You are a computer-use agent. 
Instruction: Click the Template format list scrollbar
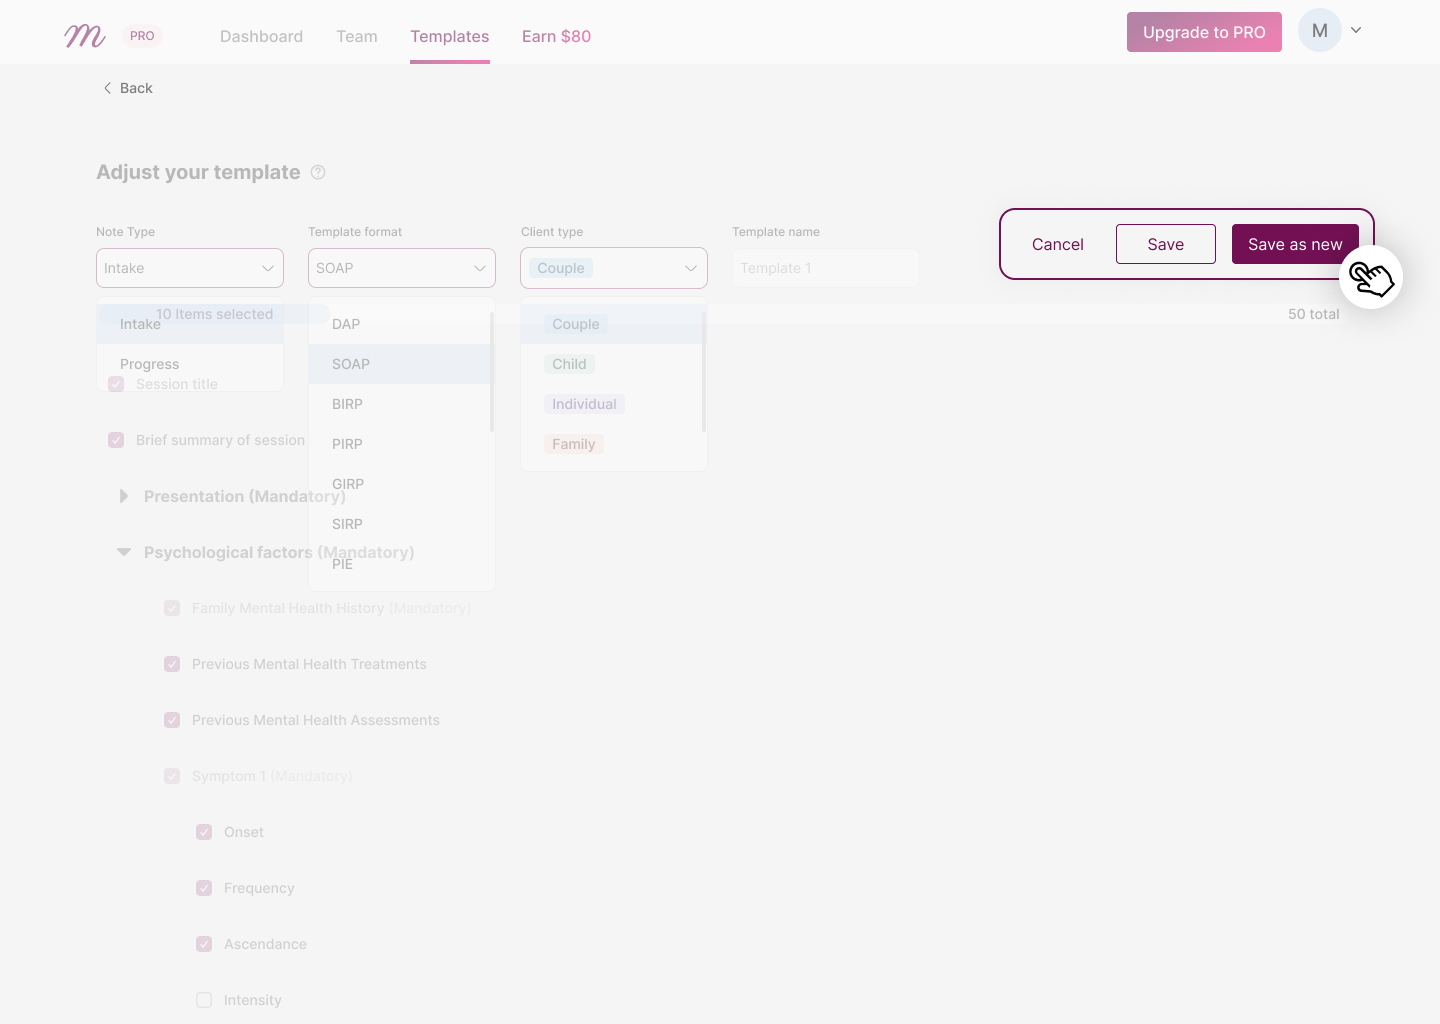click(x=492, y=372)
